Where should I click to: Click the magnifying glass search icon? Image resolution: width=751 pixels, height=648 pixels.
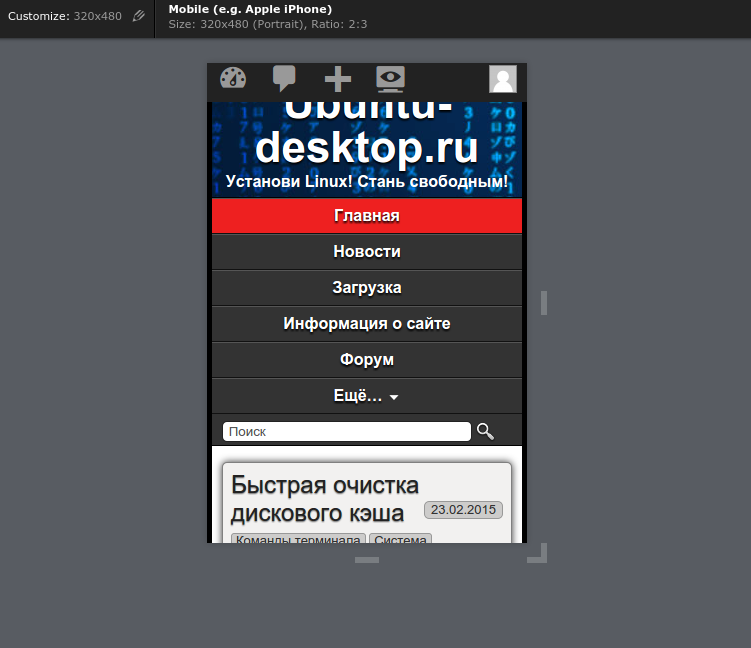[x=485, y=431]
